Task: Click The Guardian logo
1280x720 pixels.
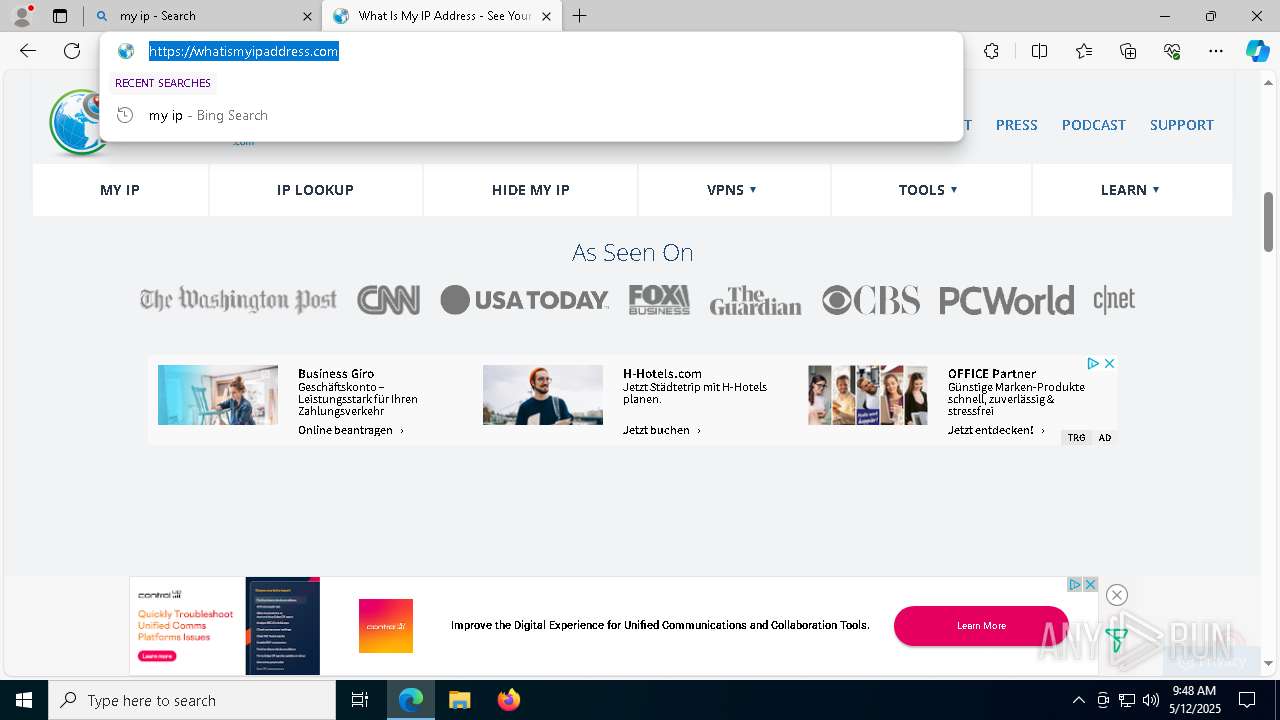Action: (756, 300)
